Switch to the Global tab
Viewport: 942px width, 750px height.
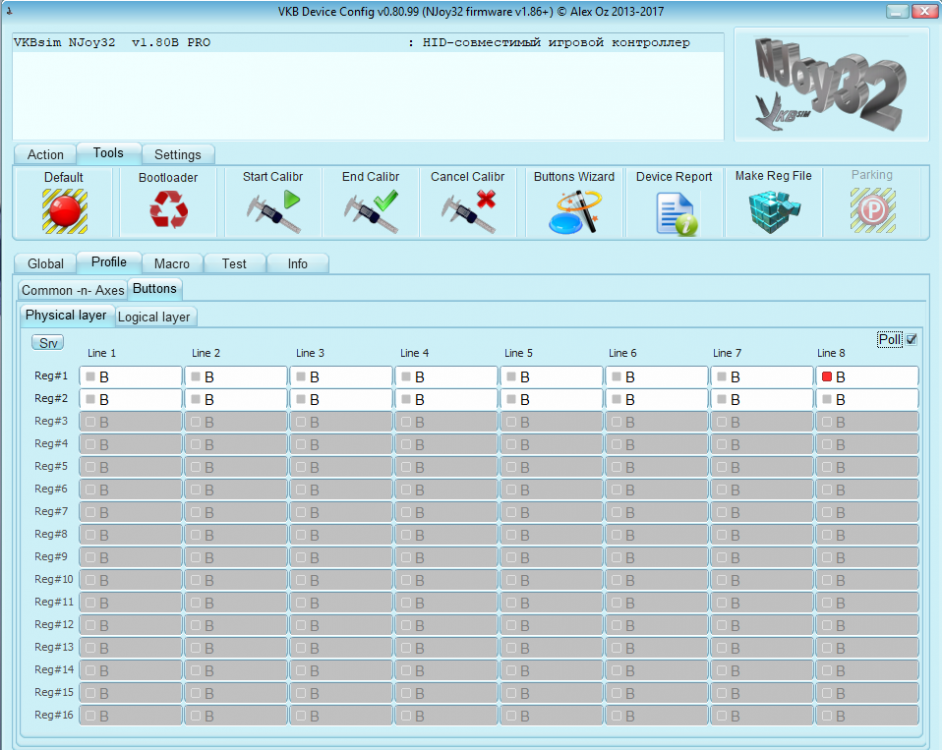tap(45, 264)
